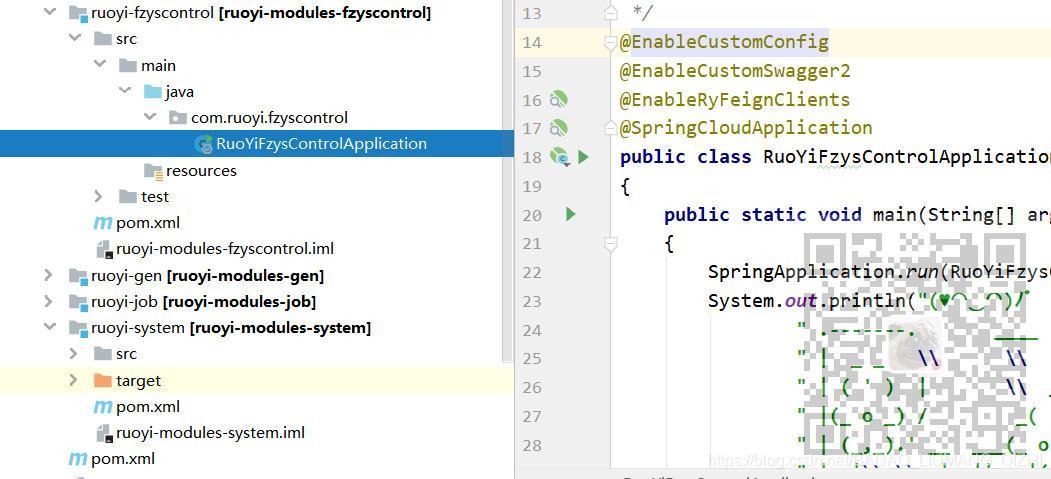Fold the annotations at line 14

pyautogui.click(x=610, y=44)
